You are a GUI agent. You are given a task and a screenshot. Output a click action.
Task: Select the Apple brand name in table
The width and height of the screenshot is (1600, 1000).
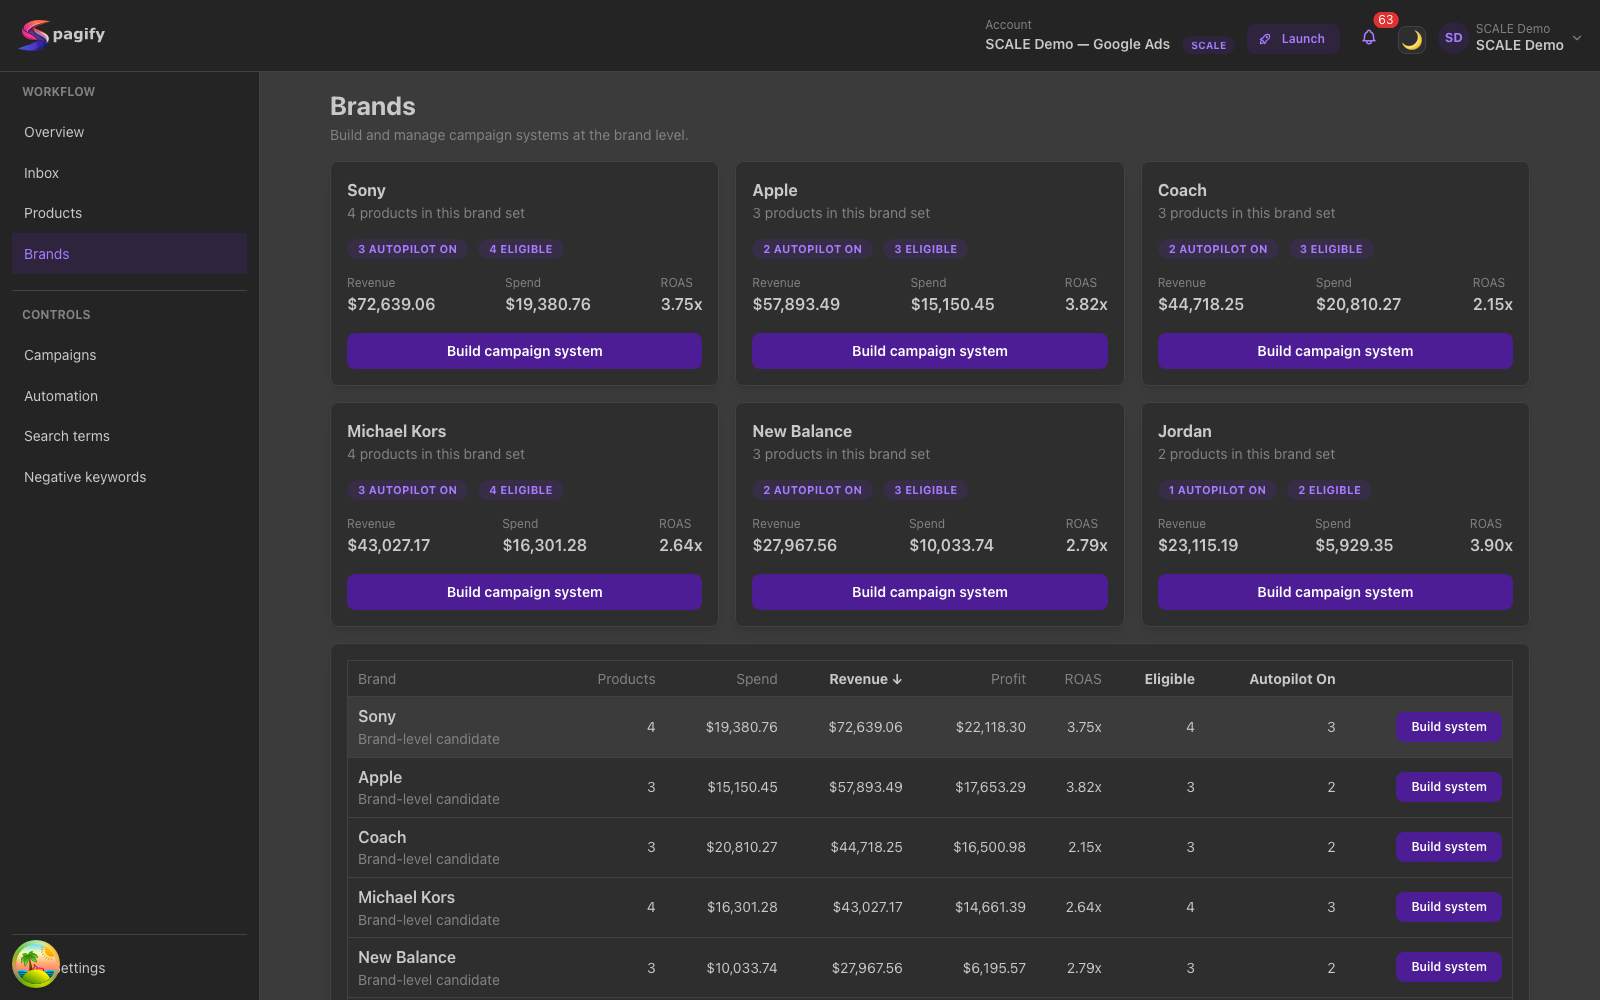point(380,777)
